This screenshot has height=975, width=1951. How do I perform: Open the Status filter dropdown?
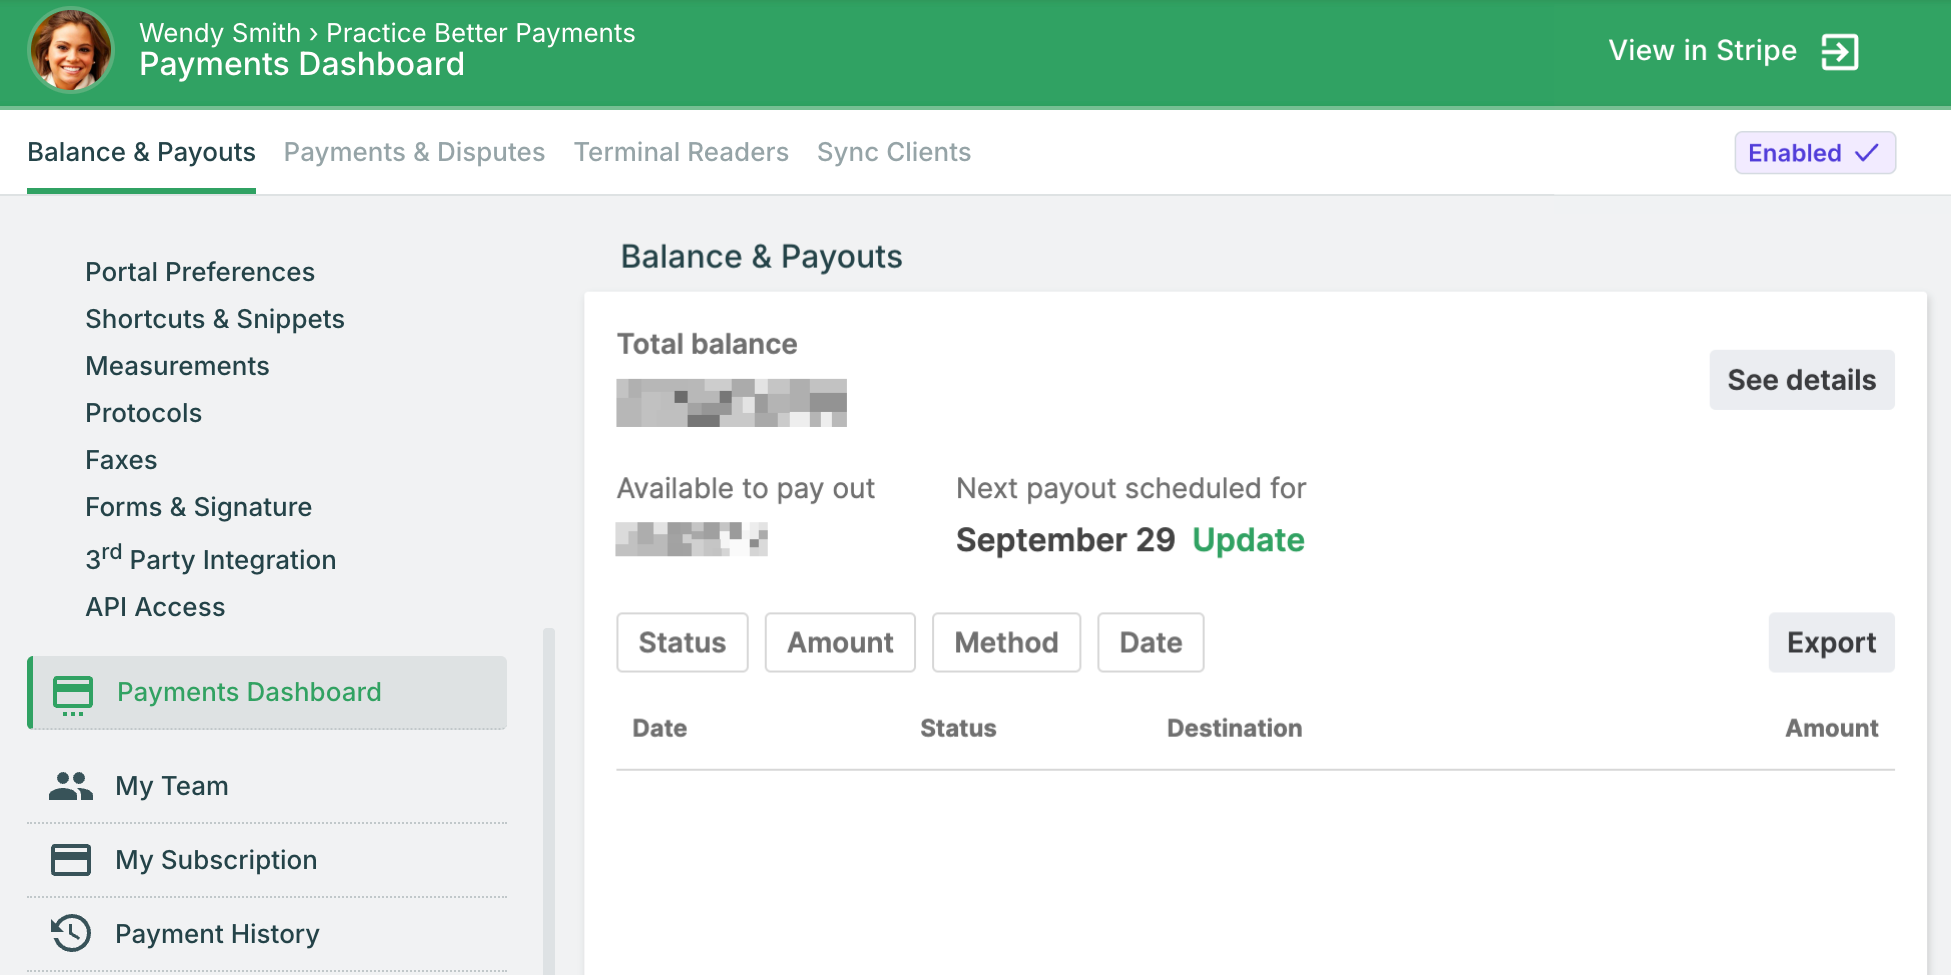coord(682,643)
